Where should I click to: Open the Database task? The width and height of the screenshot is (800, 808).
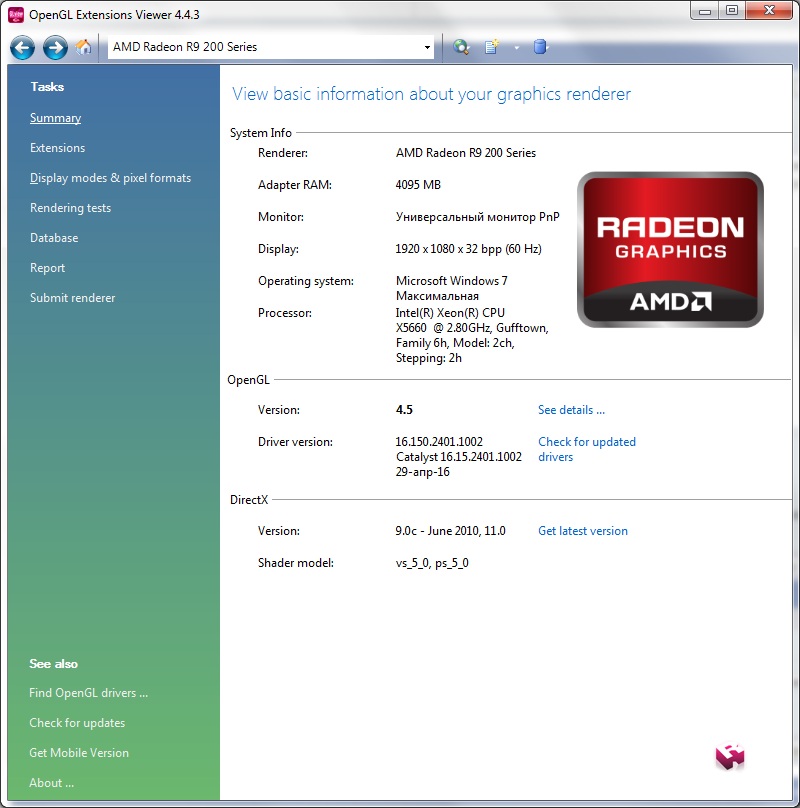pyautogui.click(x=54, y=238)
